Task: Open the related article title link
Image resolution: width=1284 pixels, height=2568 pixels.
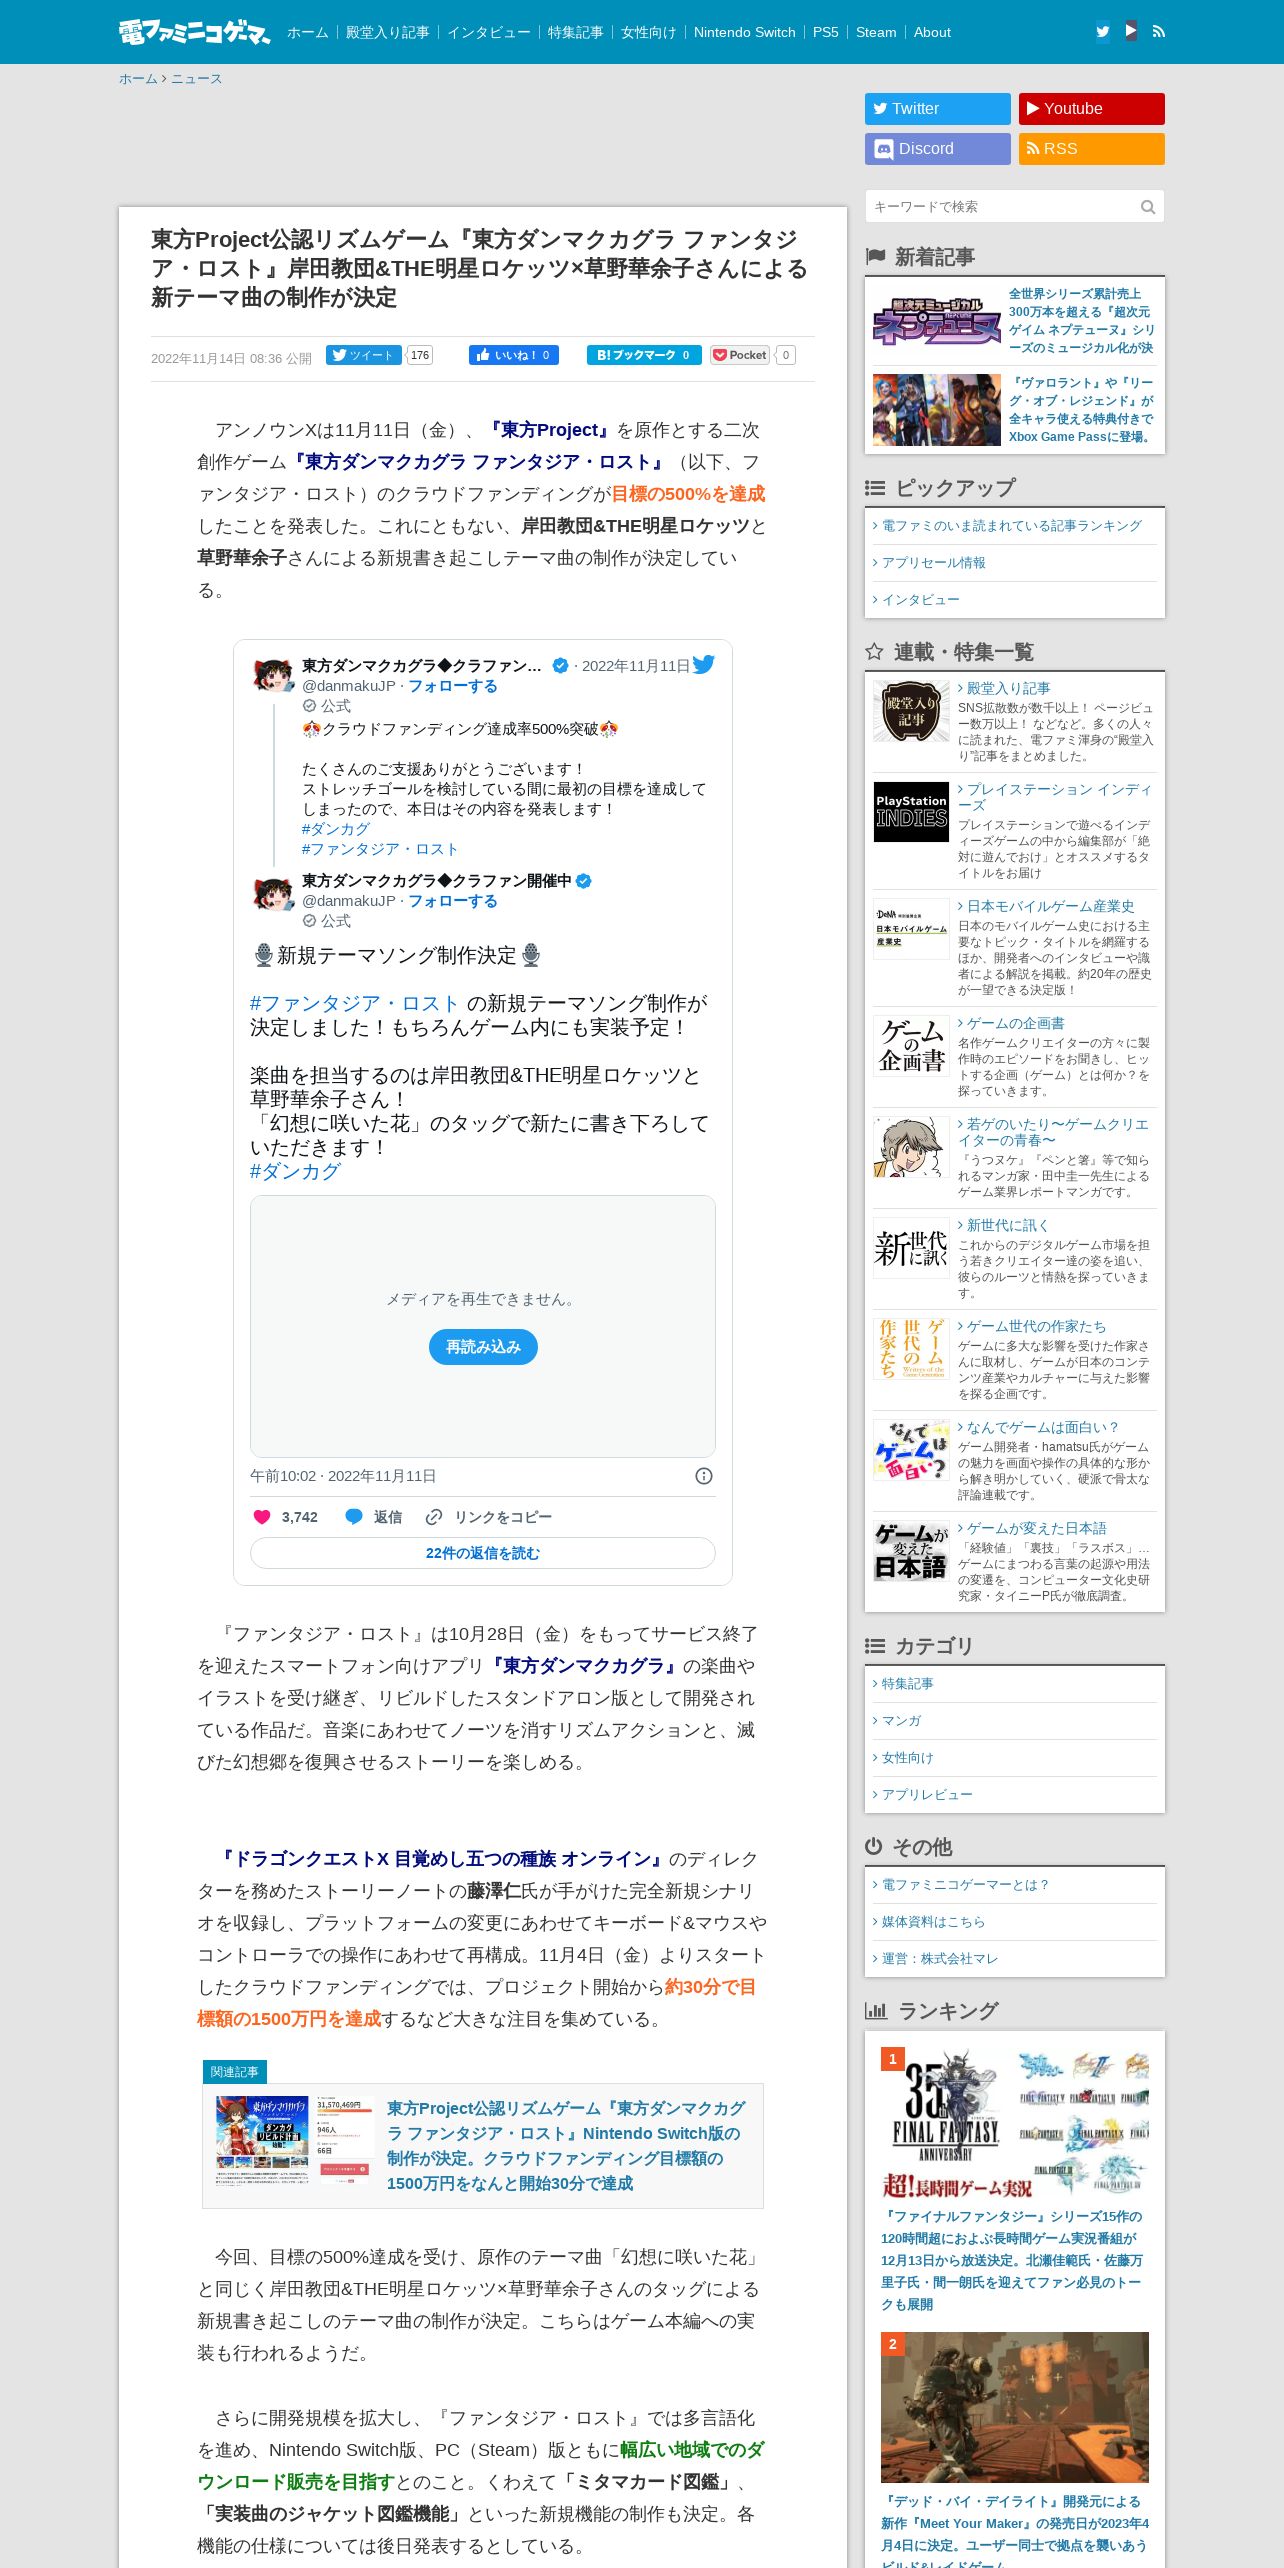Action: pyautogui.click(x=566, y=2146)
